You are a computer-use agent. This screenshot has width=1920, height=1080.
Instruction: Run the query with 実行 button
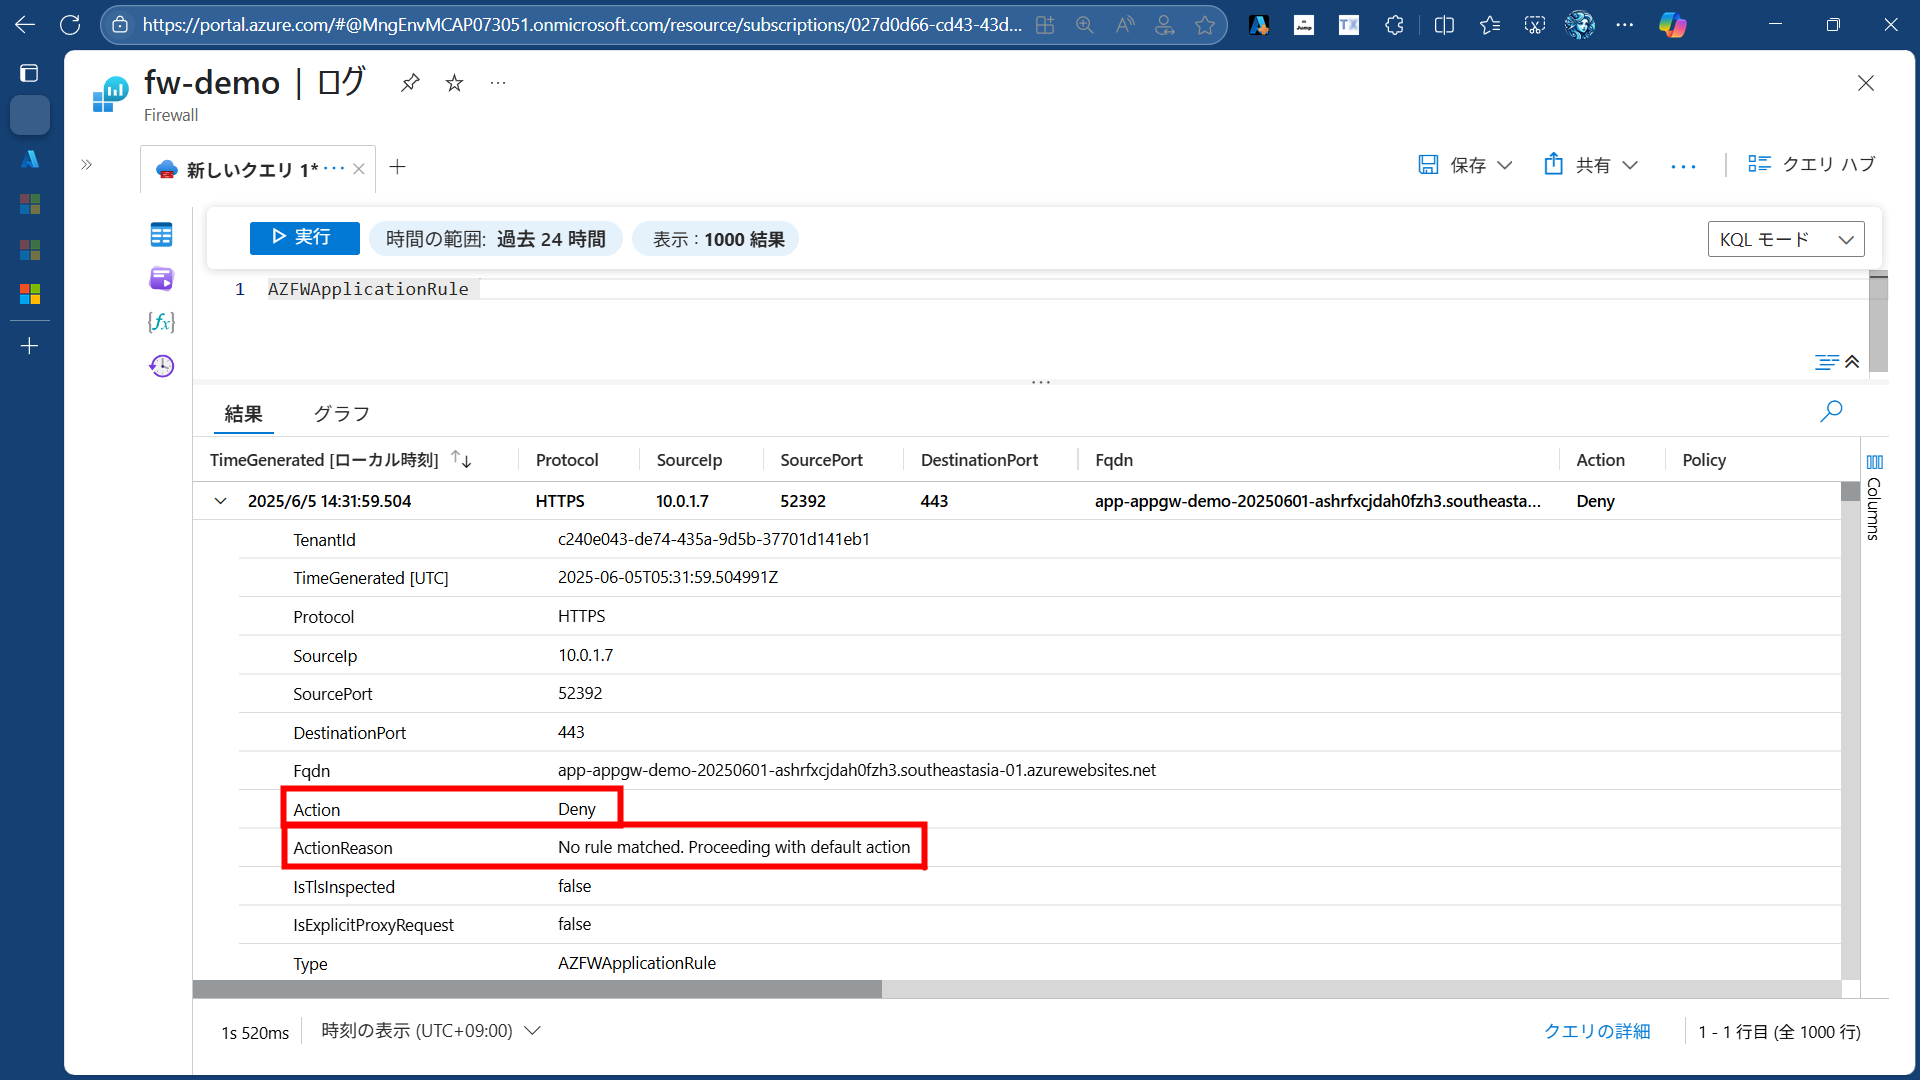304,238
